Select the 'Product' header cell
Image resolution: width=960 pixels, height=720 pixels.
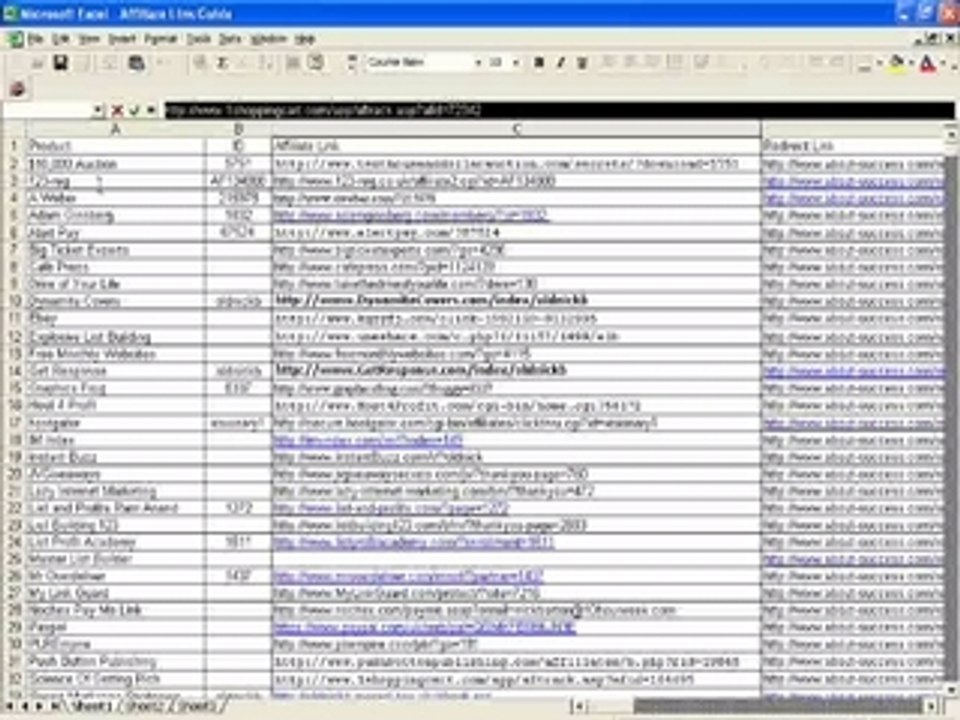[x=115, y=146]
